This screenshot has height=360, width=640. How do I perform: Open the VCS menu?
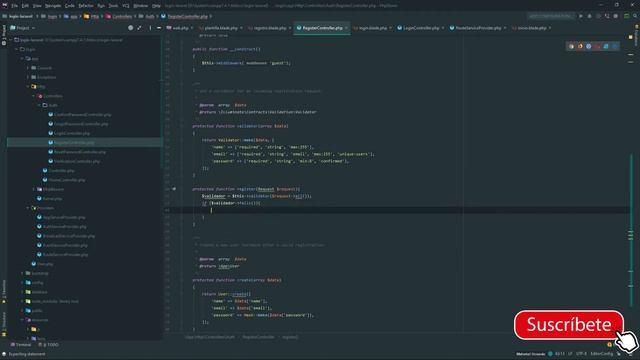point(126,6)
